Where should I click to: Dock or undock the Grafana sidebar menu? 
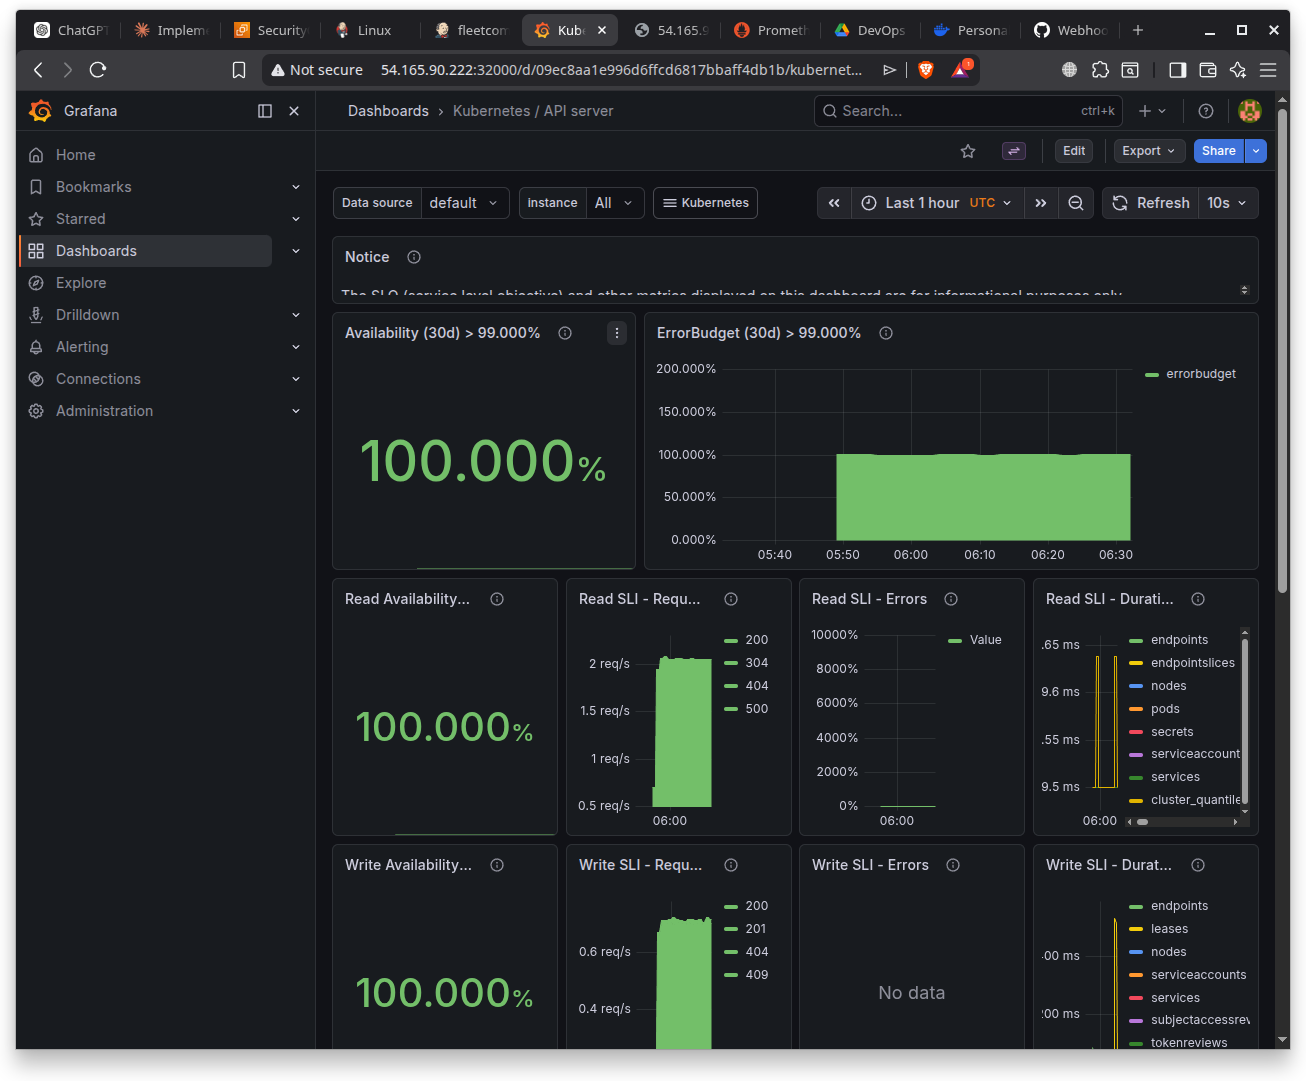(265, 111)
